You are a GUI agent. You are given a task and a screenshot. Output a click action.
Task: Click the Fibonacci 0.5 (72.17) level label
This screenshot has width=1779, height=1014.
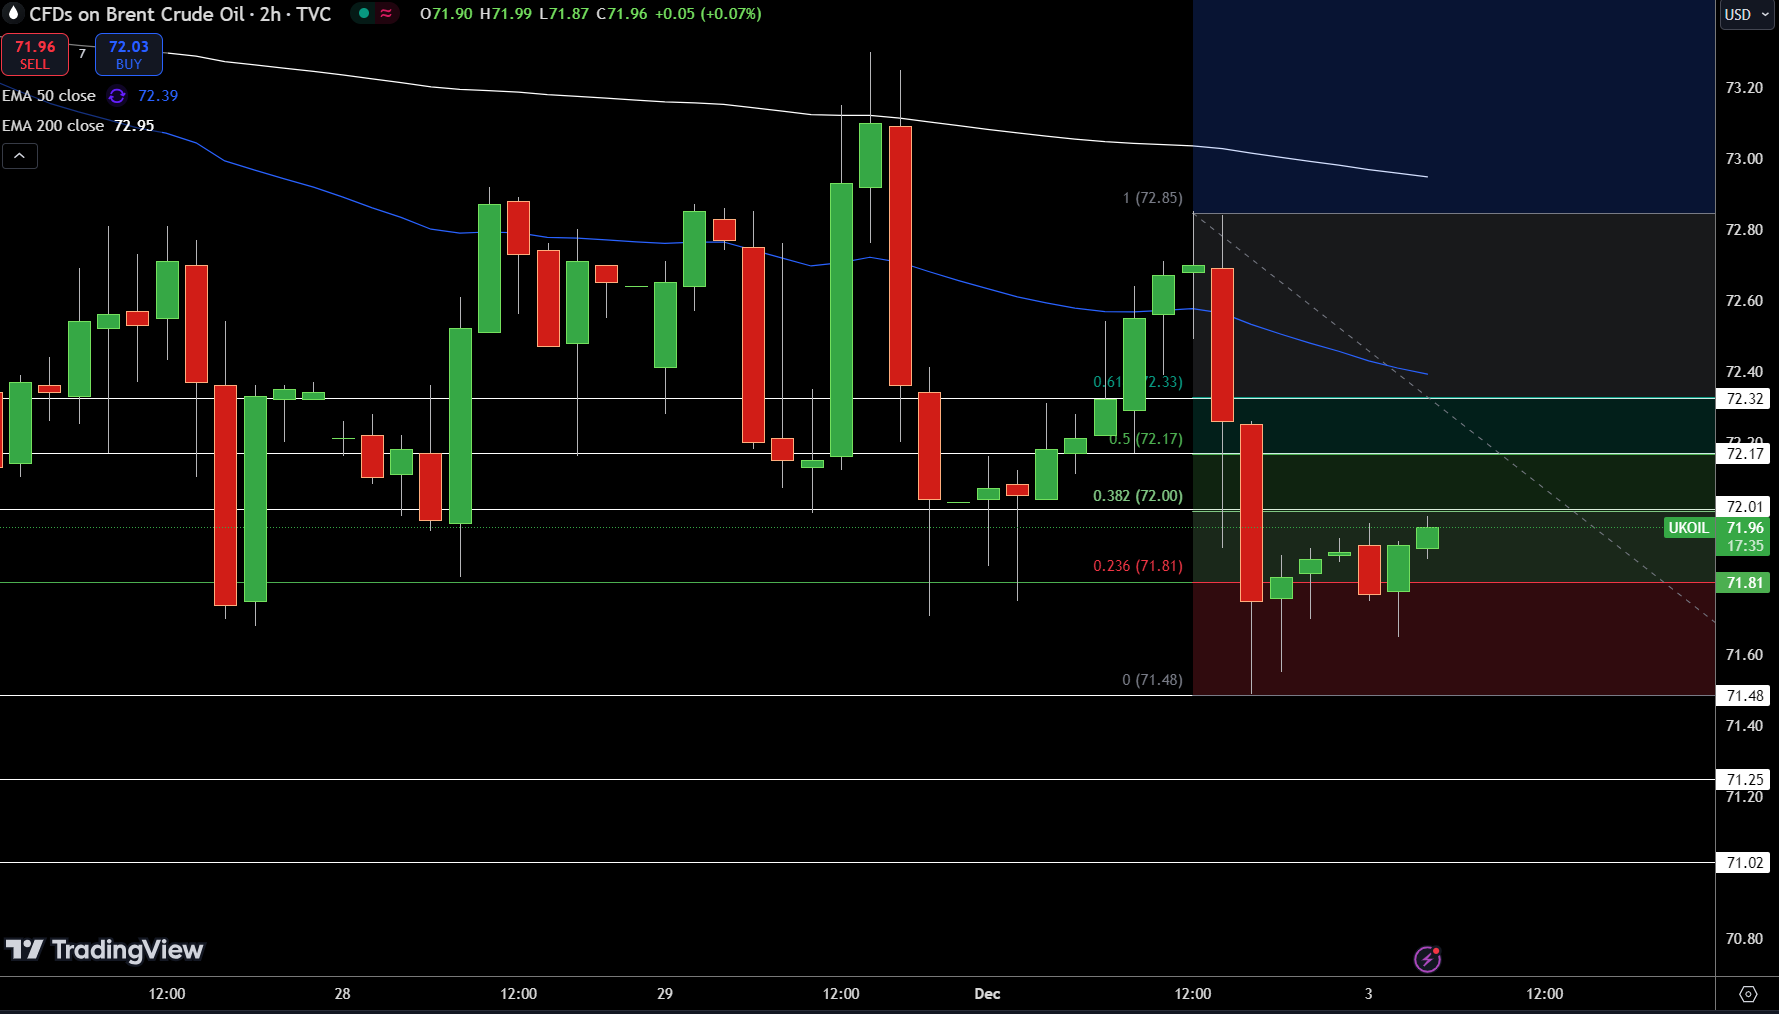point(1145,439)
